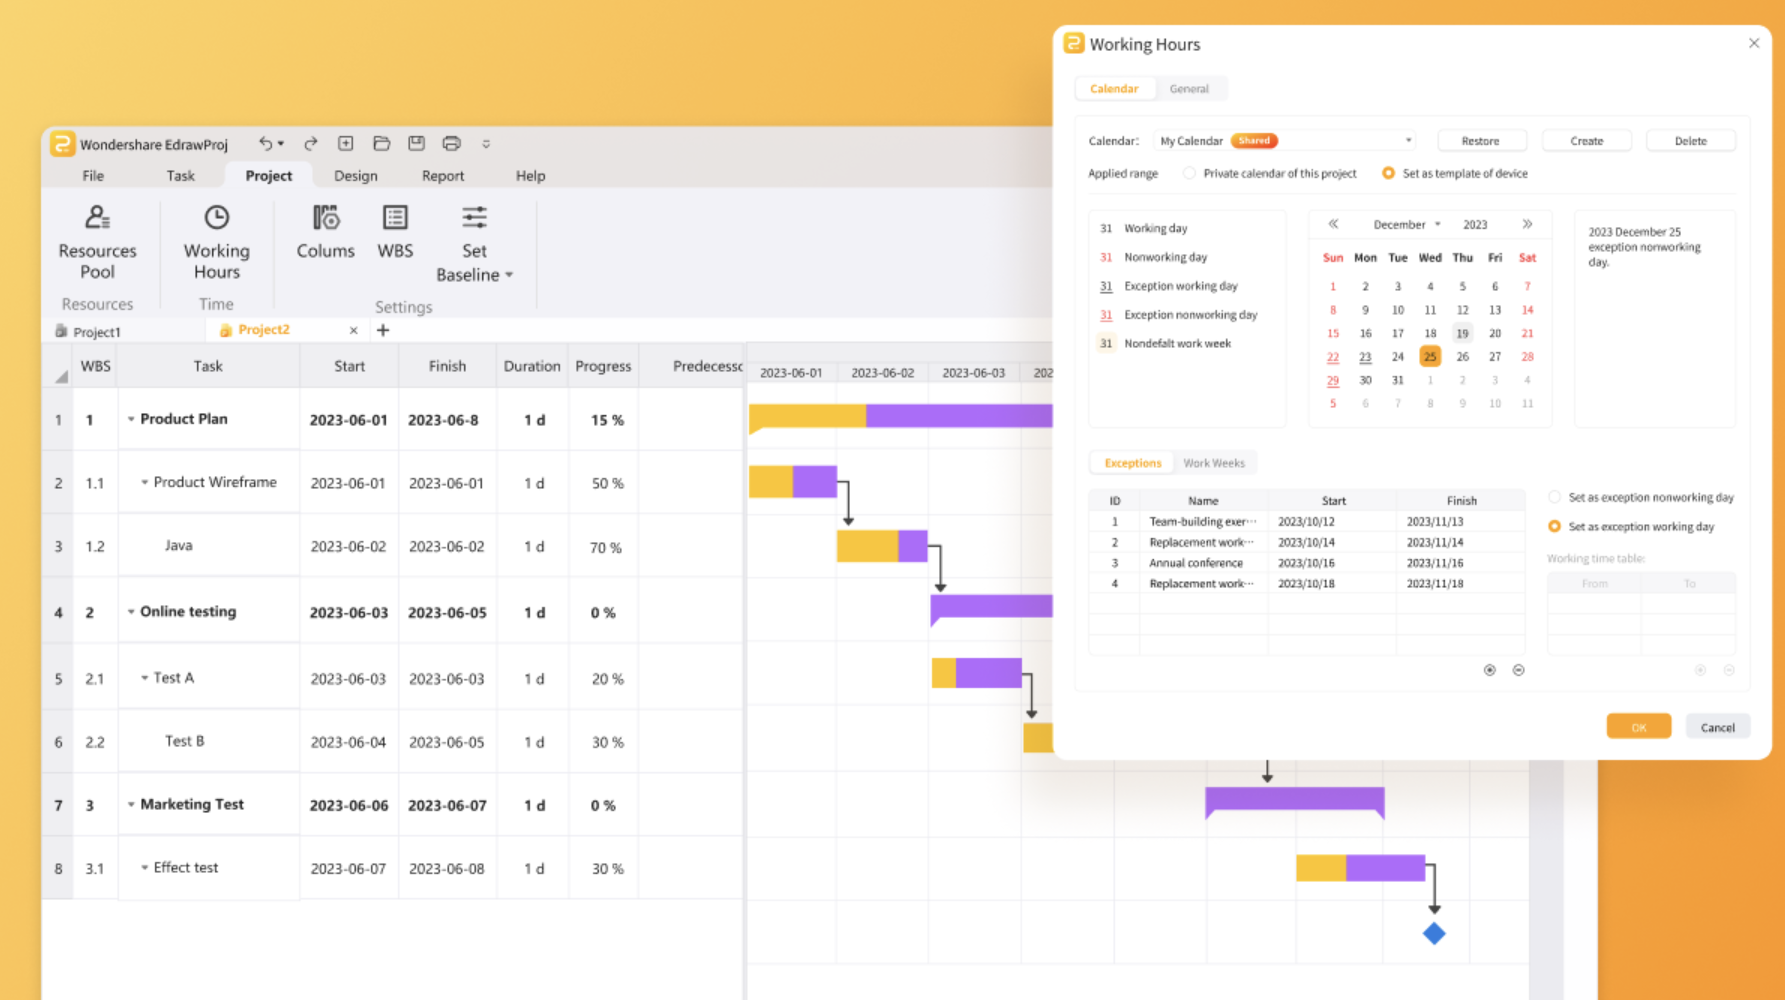The height and width of the screenshot is (1000, 1785).
Task: Switch to the Design ribbon tab
Action: 355,176
